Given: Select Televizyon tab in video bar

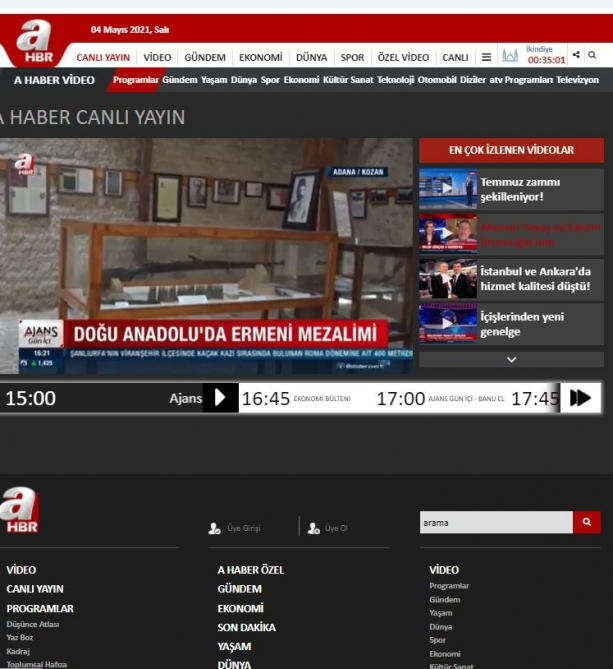Looking at the screenshot, I should click(x=577, y=80).
